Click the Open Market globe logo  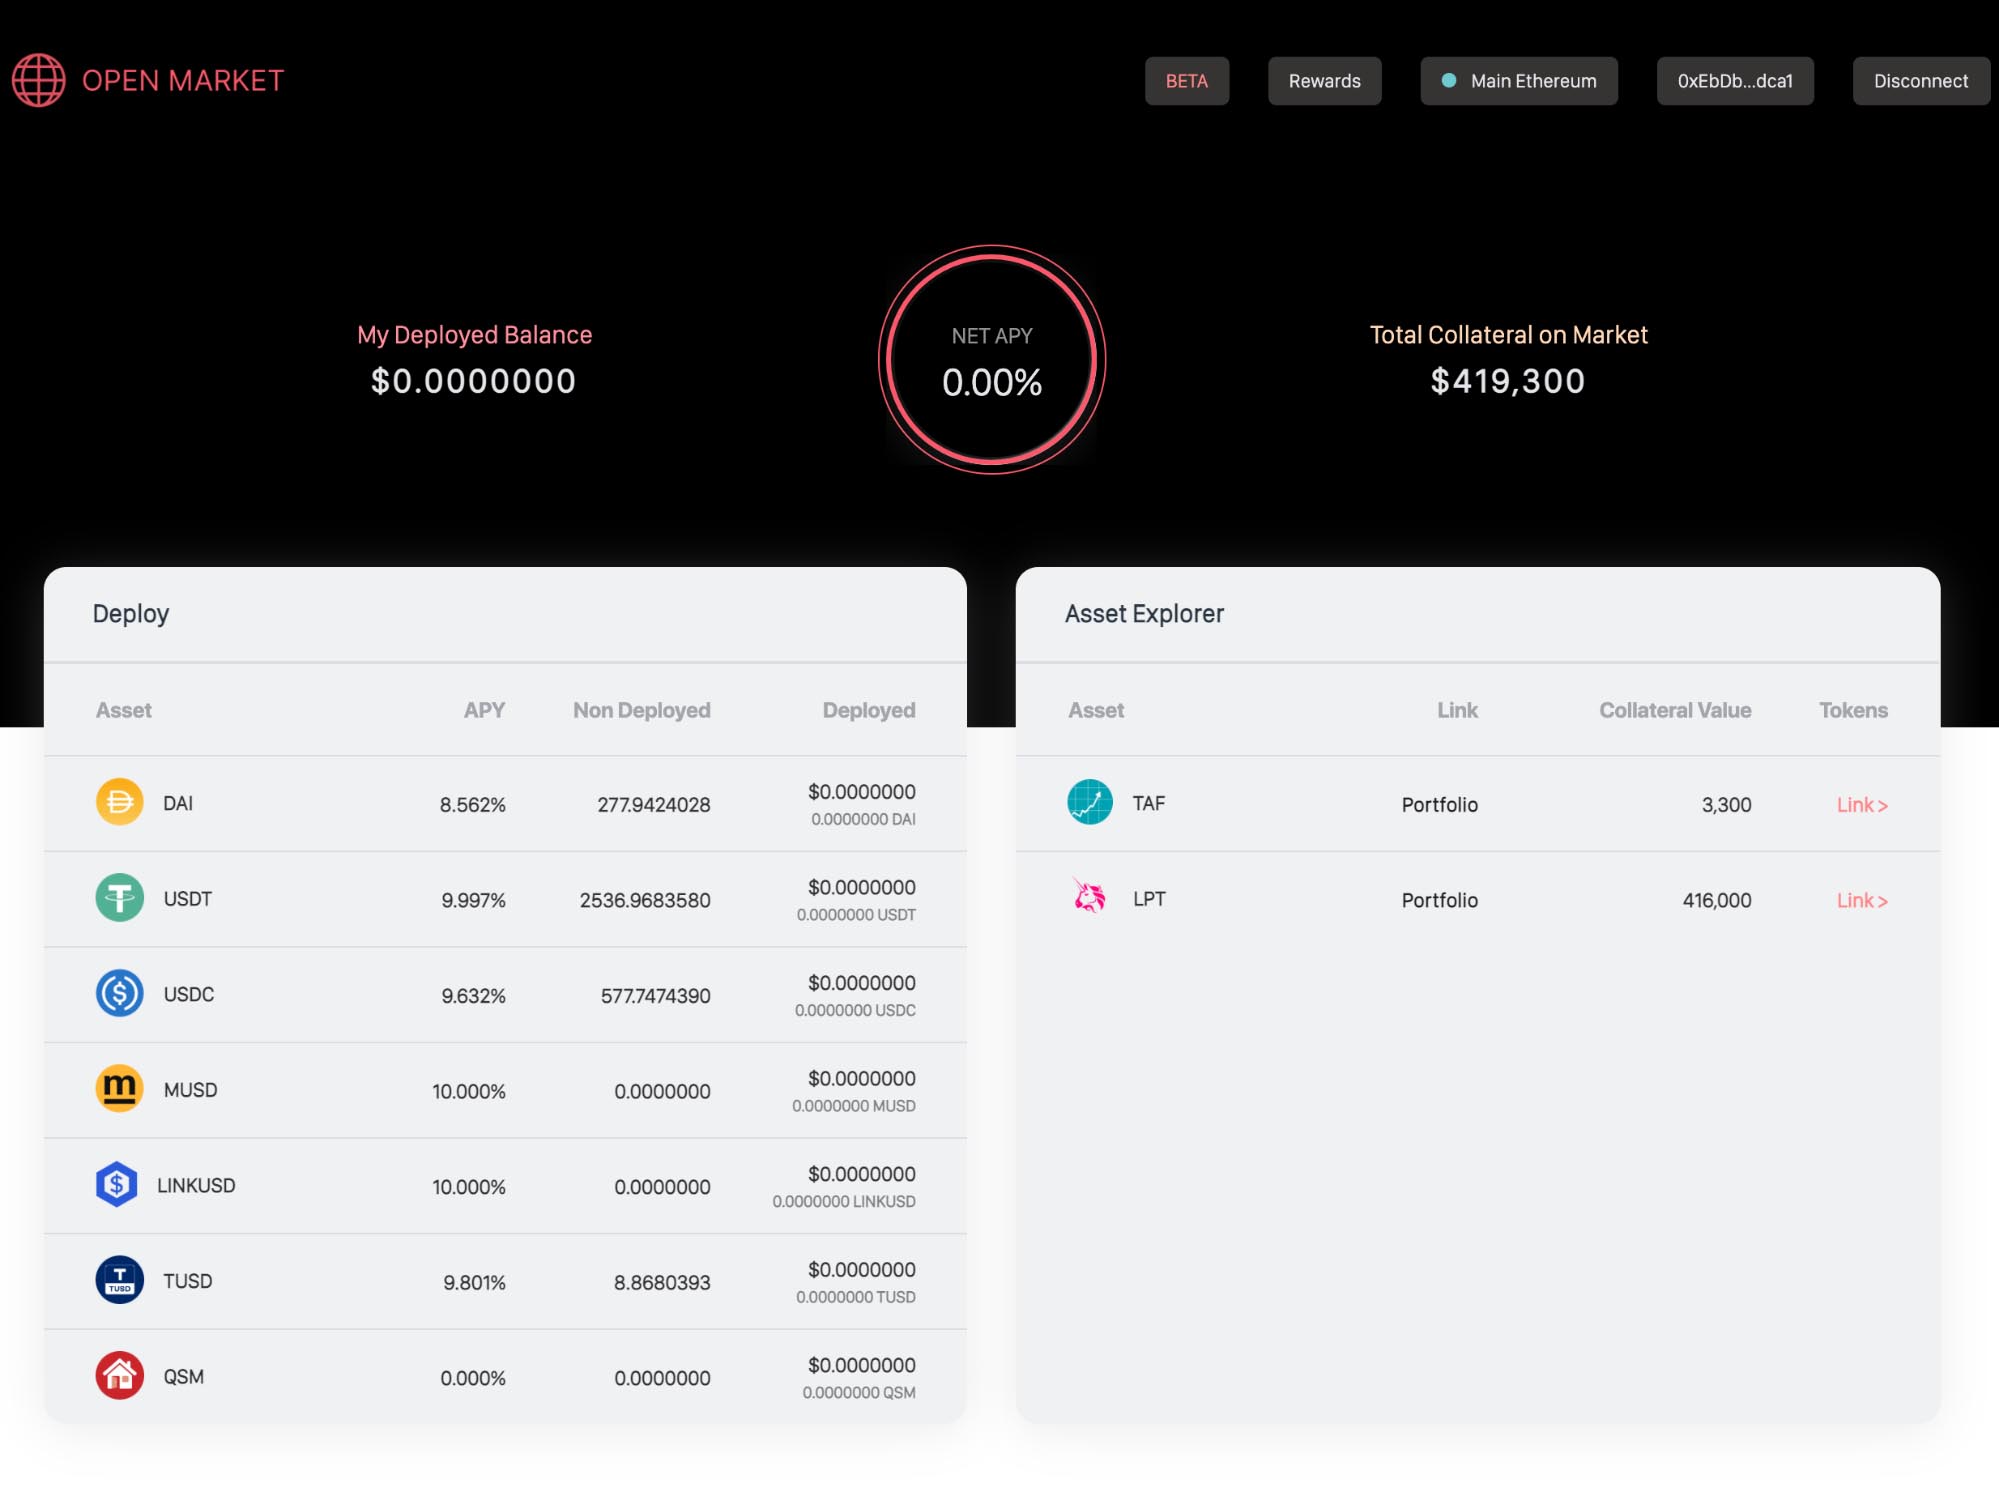coord(39,80)
